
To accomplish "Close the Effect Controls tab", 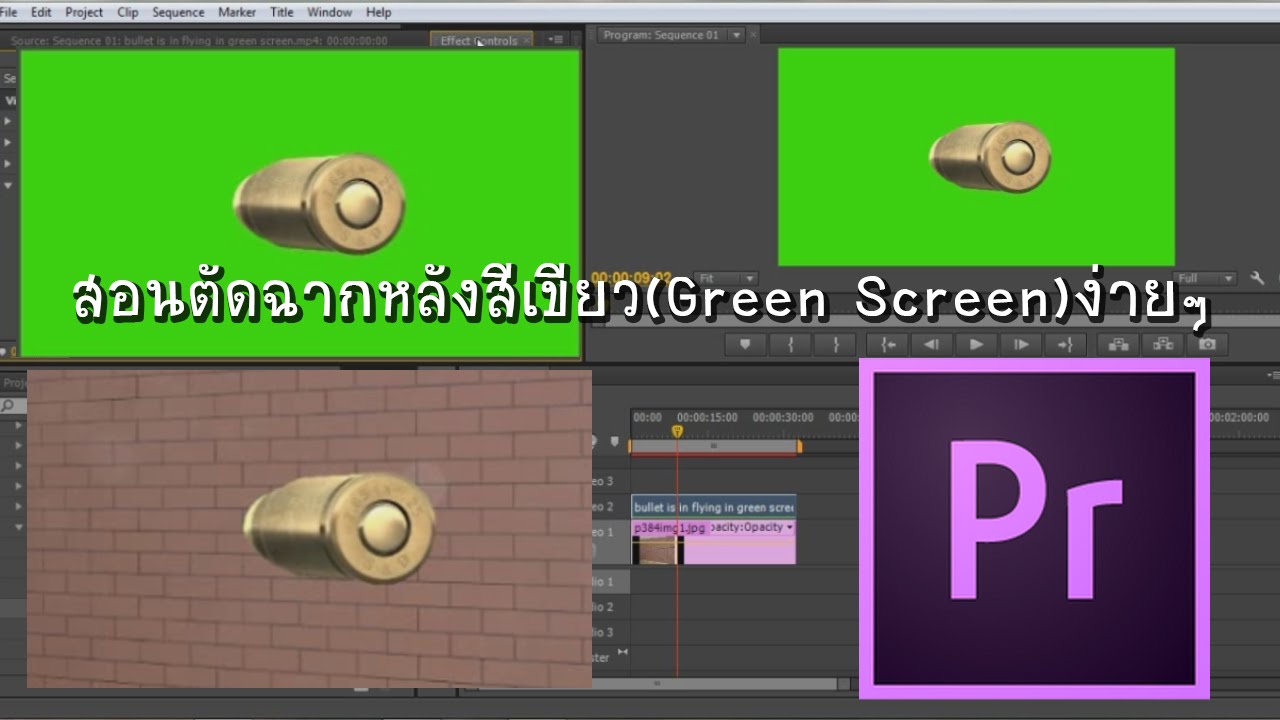I will pyautogui.click(x=527, y=41).
